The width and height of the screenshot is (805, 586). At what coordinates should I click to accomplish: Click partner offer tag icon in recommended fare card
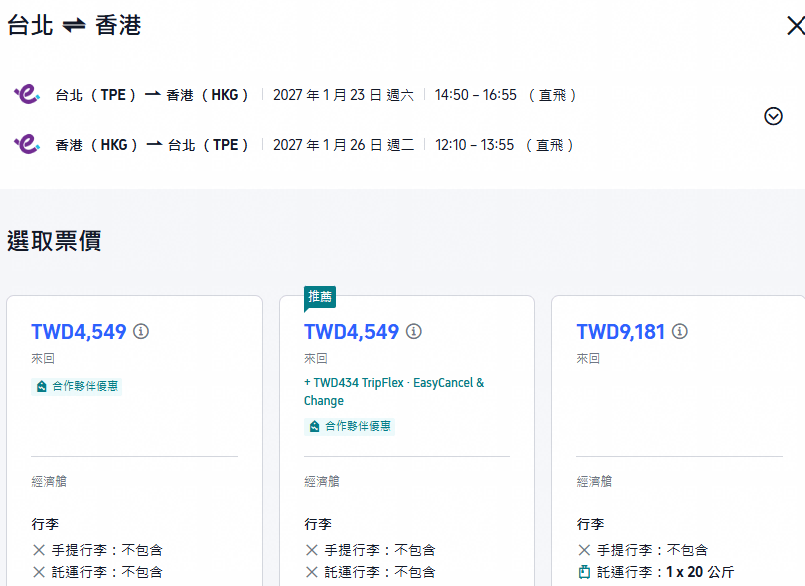[314, 426]
